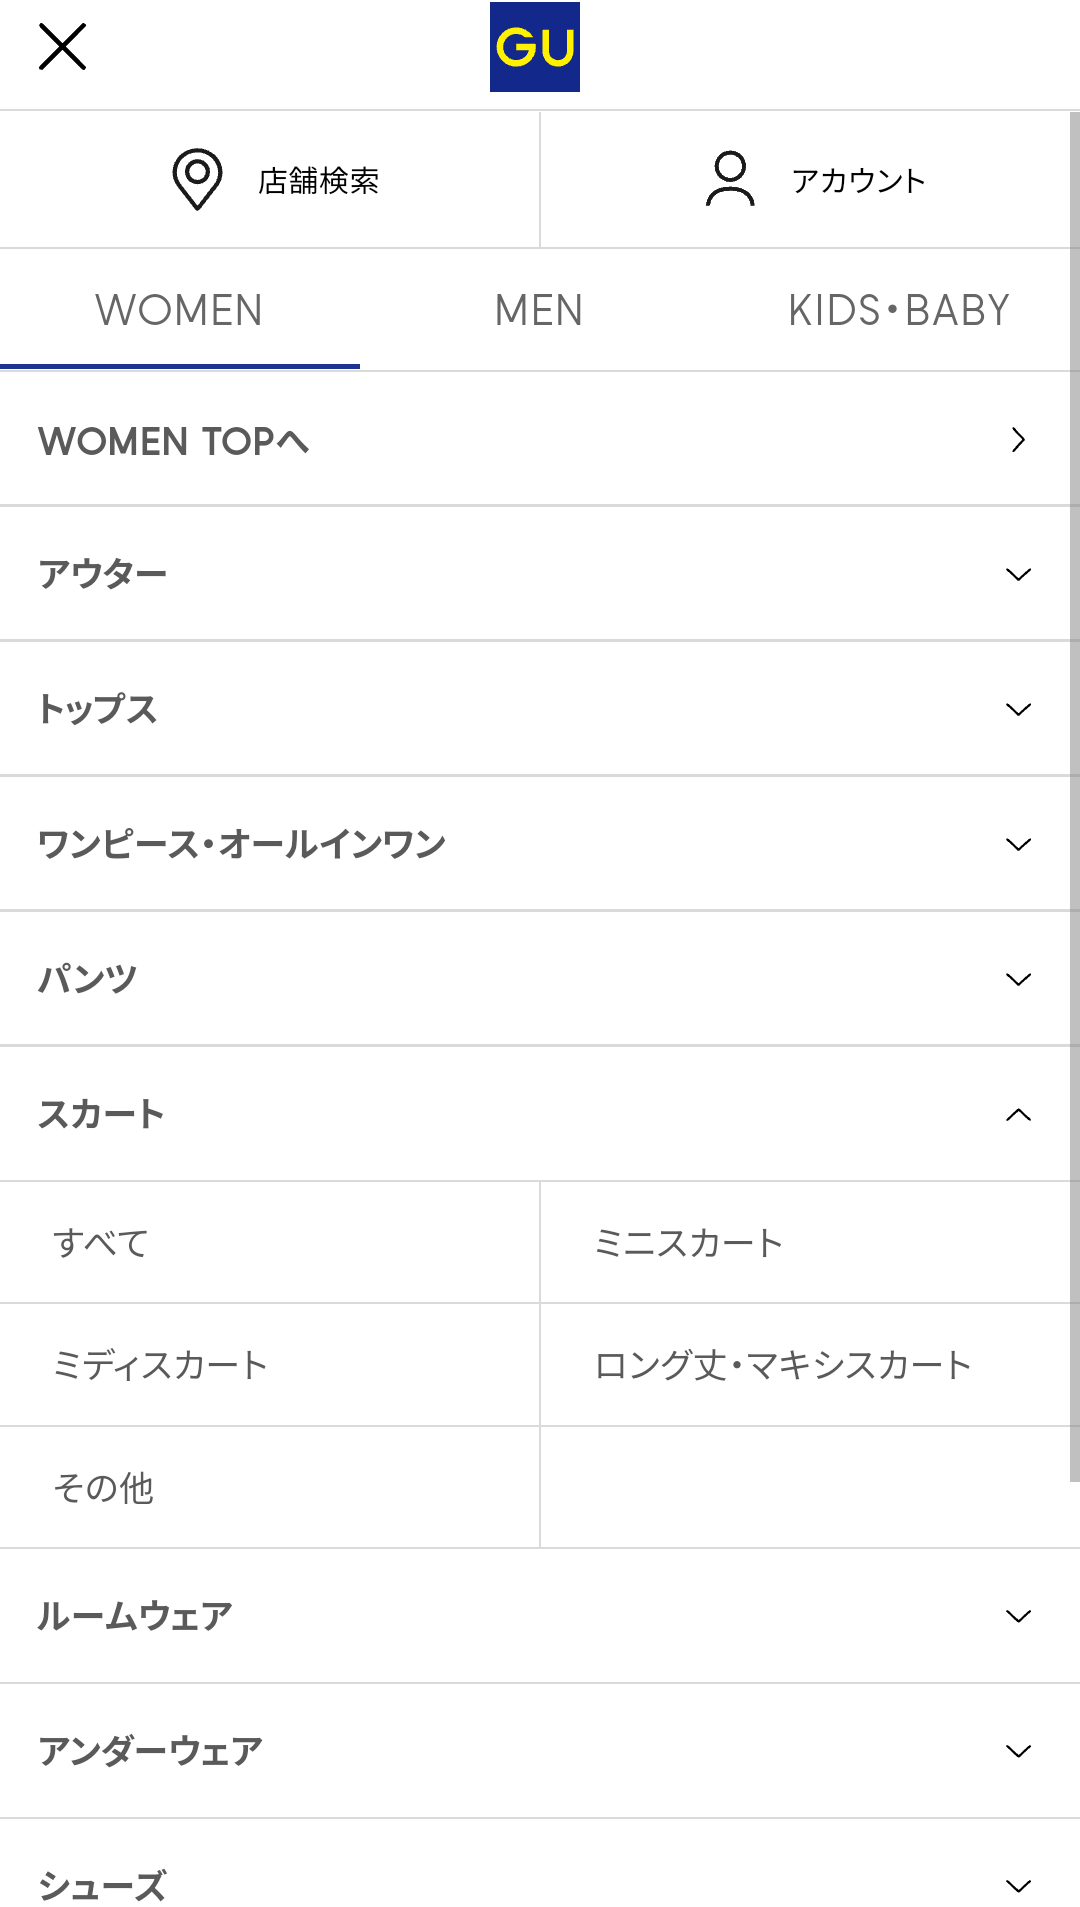Expand the トップス category
The image size is (1080, 1907).
tap(1018, 710)
